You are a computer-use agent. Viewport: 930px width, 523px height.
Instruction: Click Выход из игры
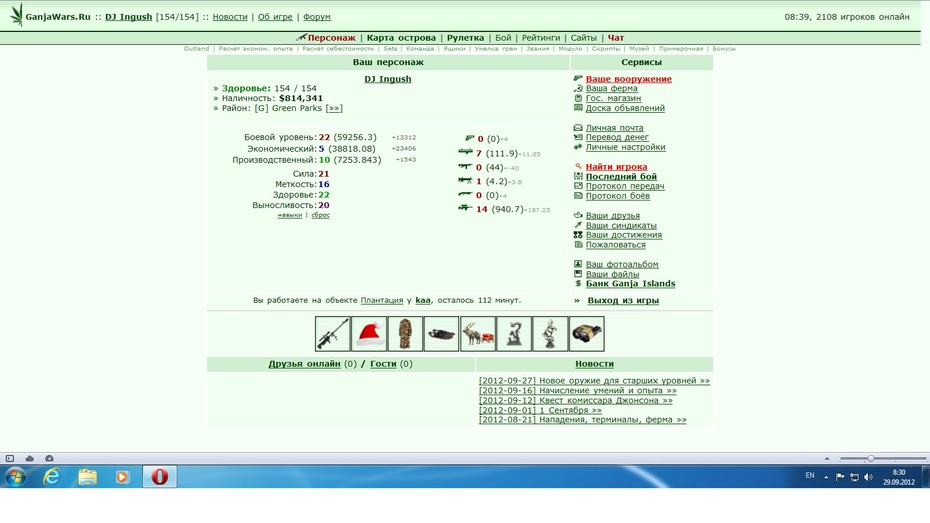(623, 301)
